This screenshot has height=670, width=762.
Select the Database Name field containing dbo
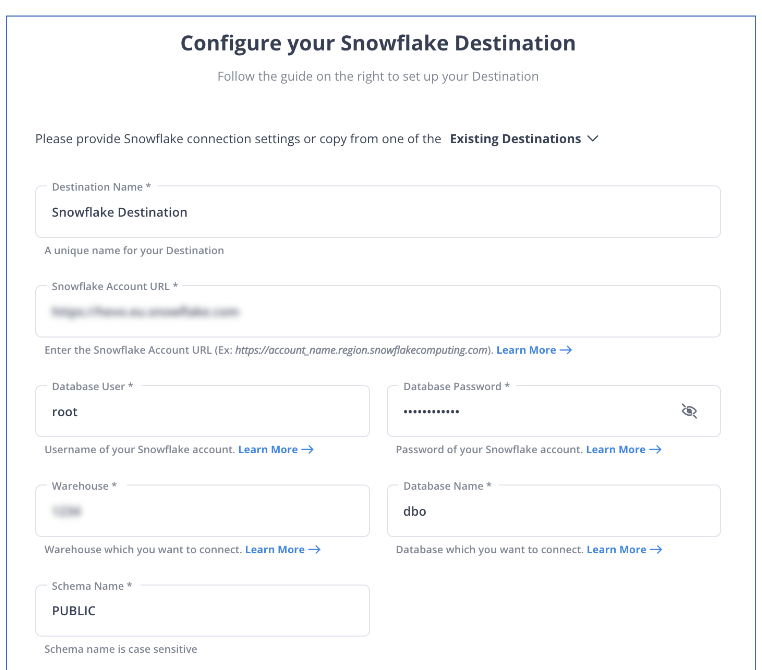point(554,511)
